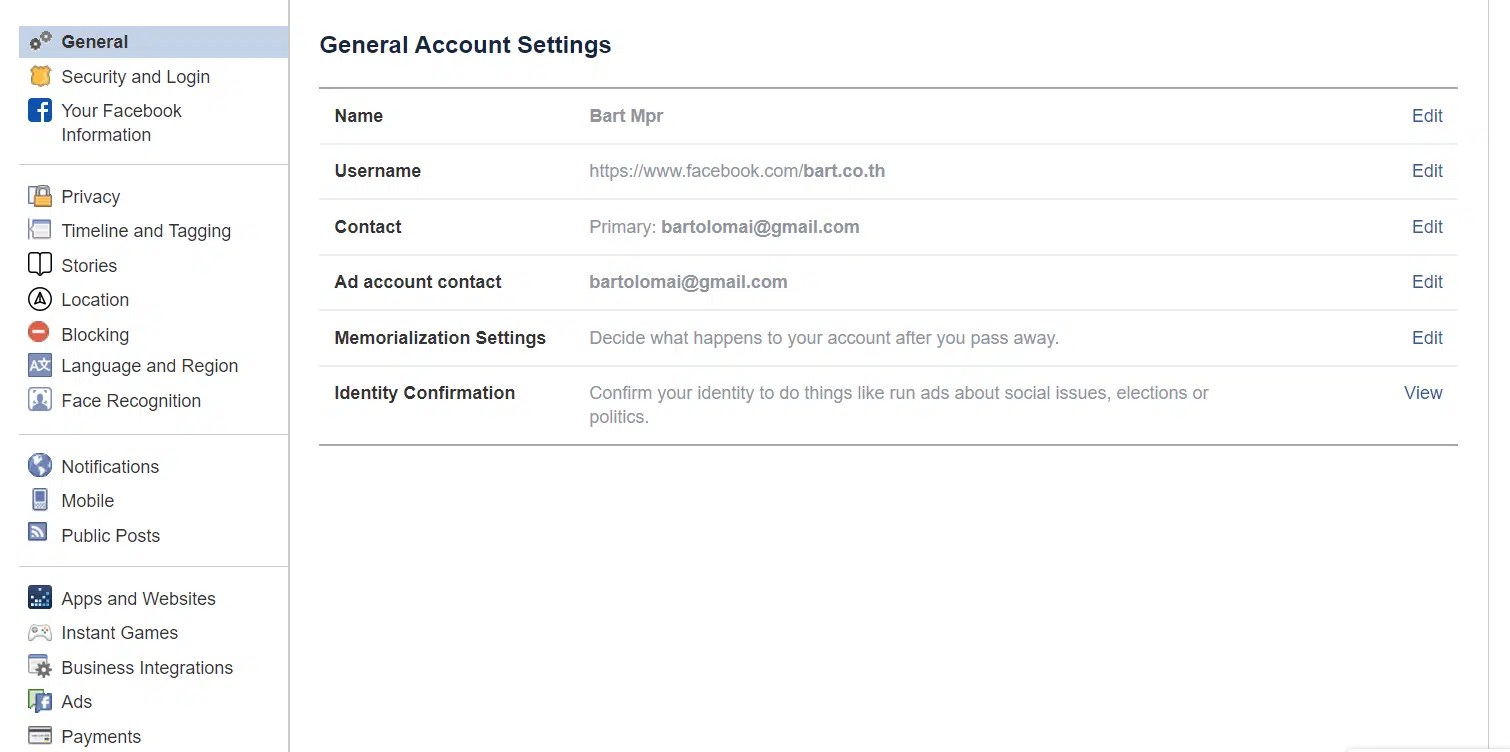This screenshot has height=752, width=1510.
Task: Click the Ad account contact label
Action: coord(418,282)
